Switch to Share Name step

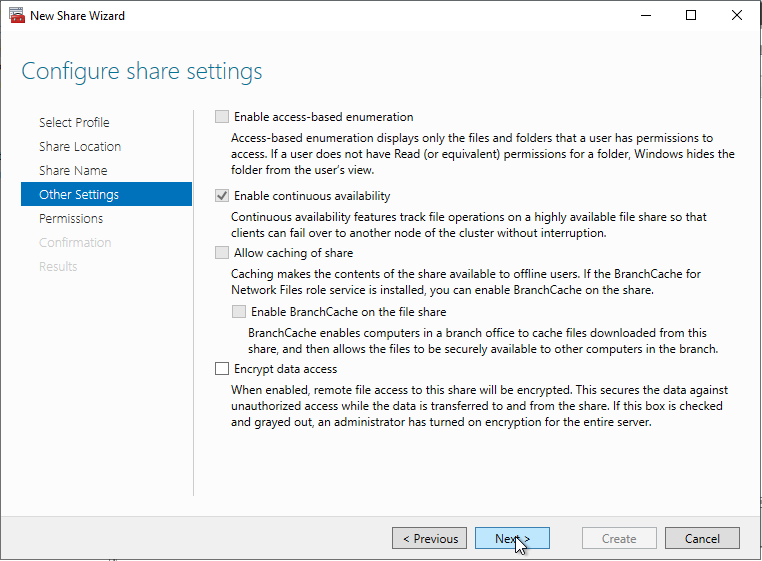[x=73, y=170]
